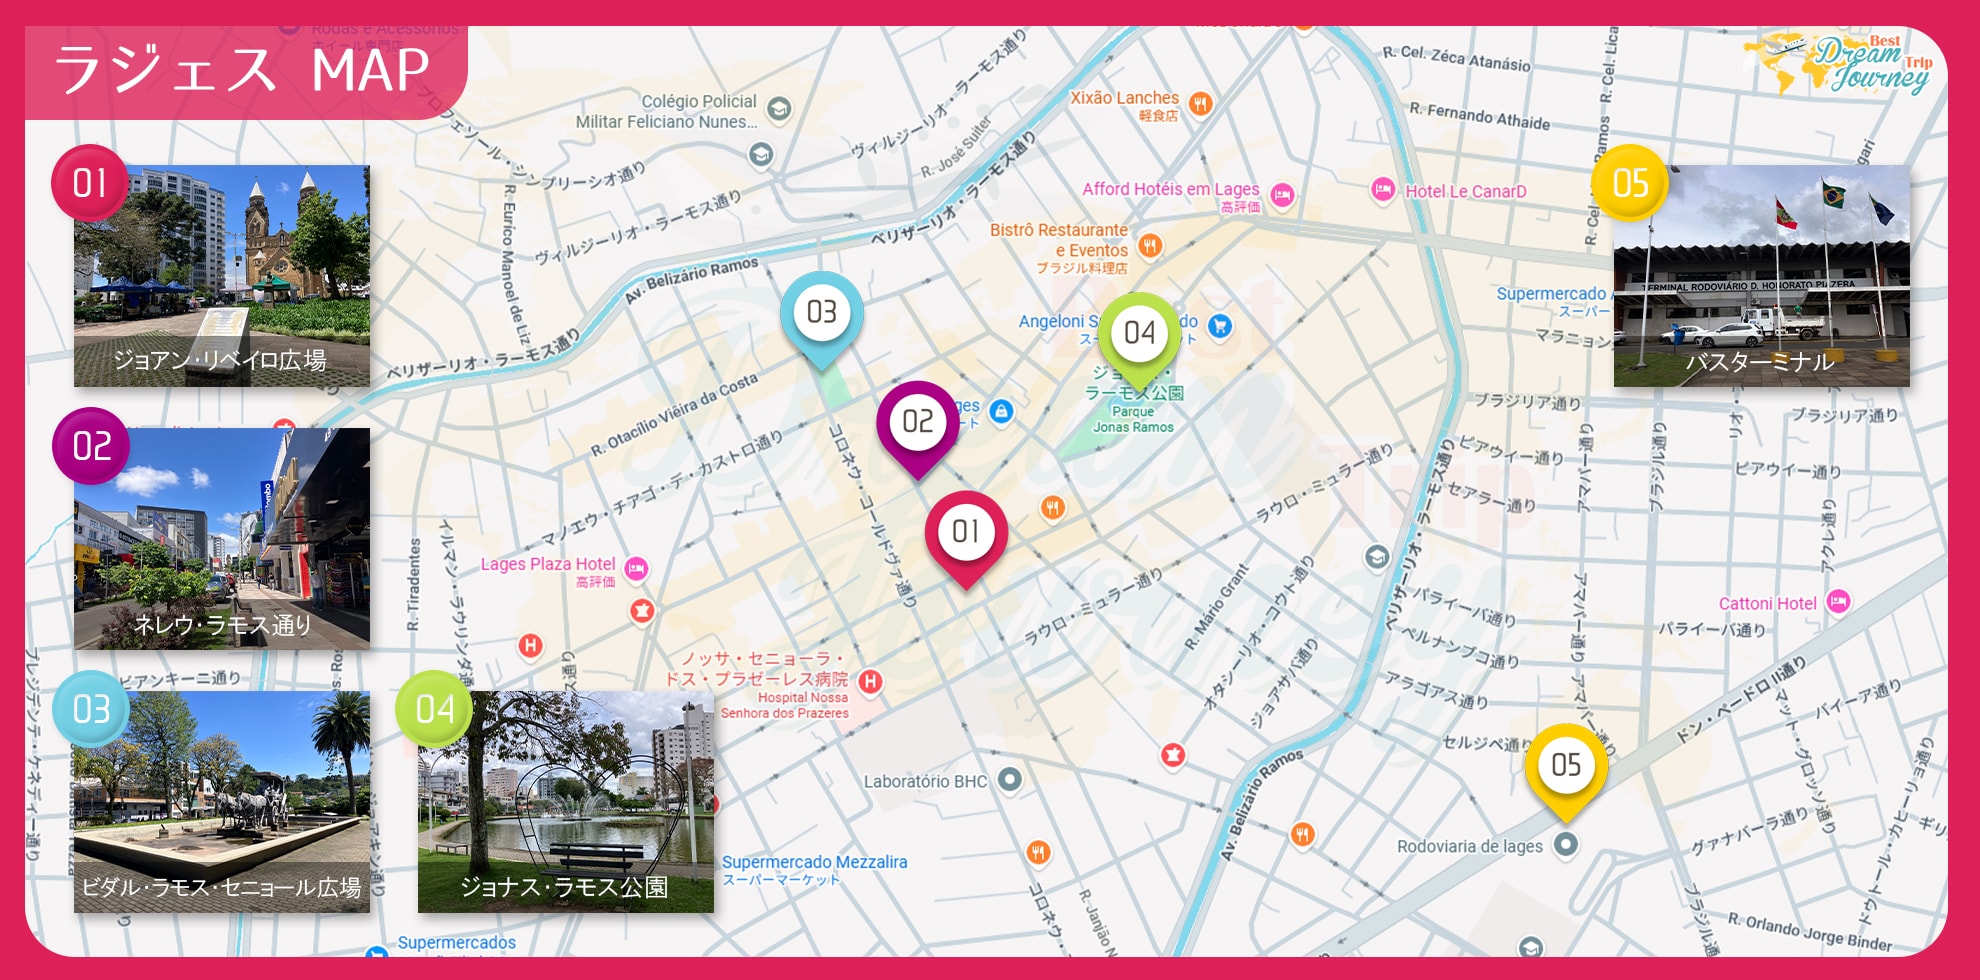This screenshot has height=980, width=1980.
Task: Select the blue 03 map pin
Action: pos(822,319)
